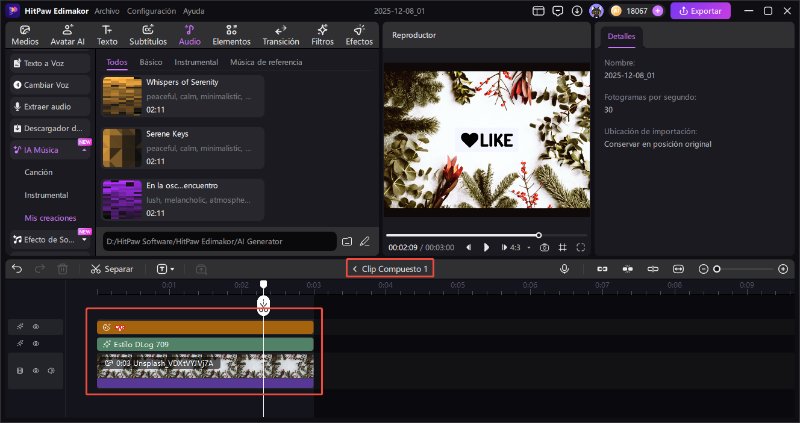Open the Archivo menu
800x423 pixels.
coord(107,11)
